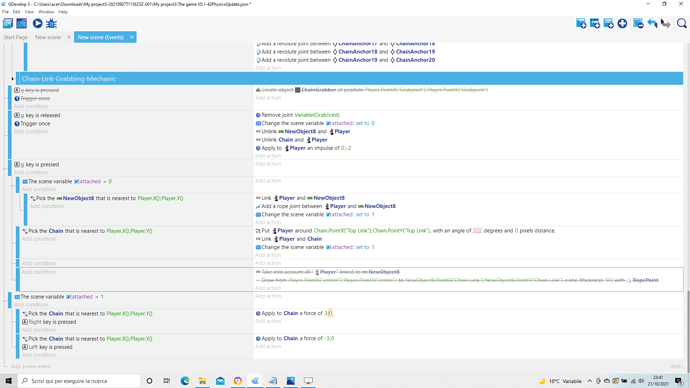Open the scene editor toolbar icon
This screenshot has width=690, height=388.
(x=22, y=23)
